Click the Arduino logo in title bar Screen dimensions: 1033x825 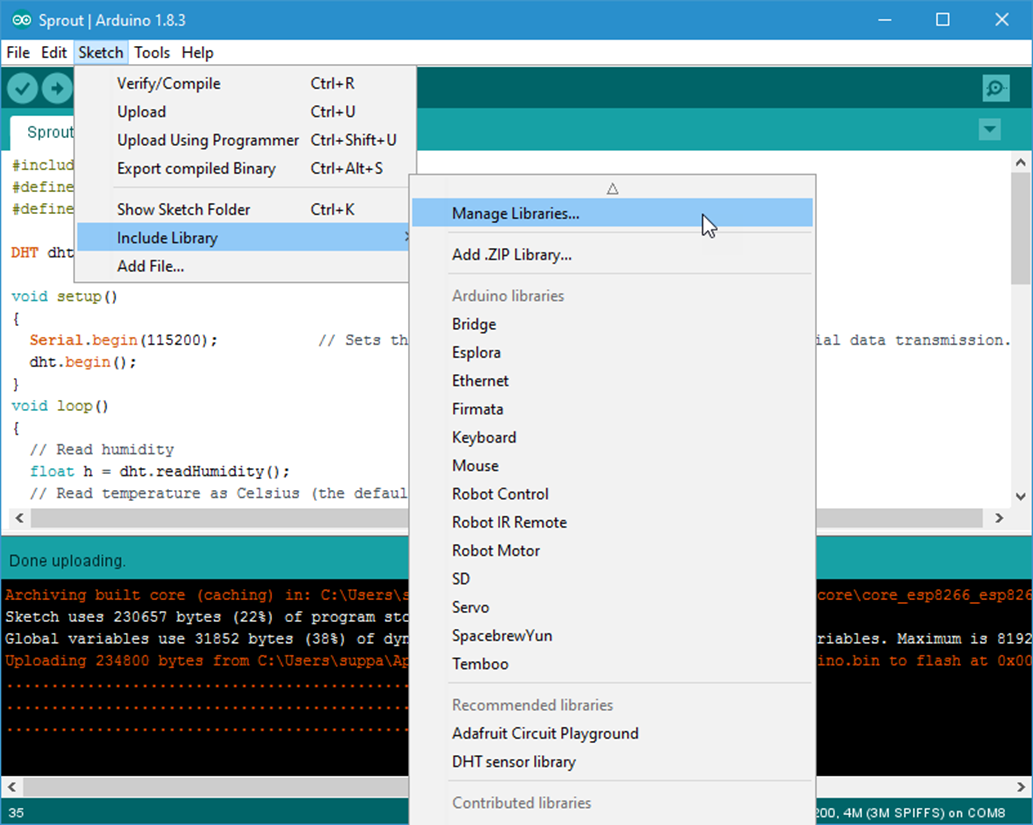tap(22, 20)
